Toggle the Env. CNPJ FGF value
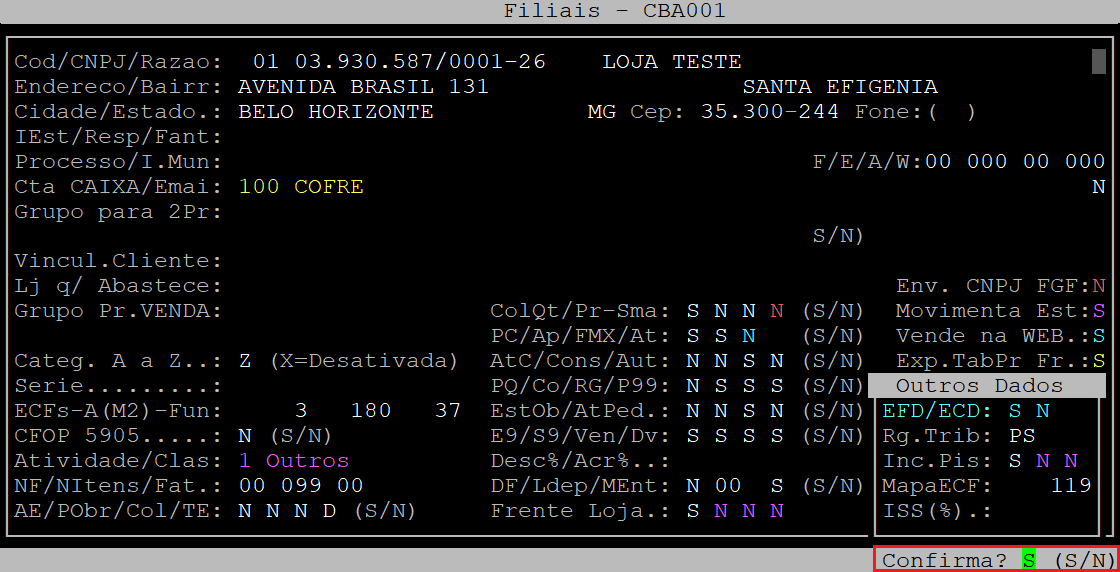The width and height of the screenshot is (1120, 572). tap(1098, 286)
